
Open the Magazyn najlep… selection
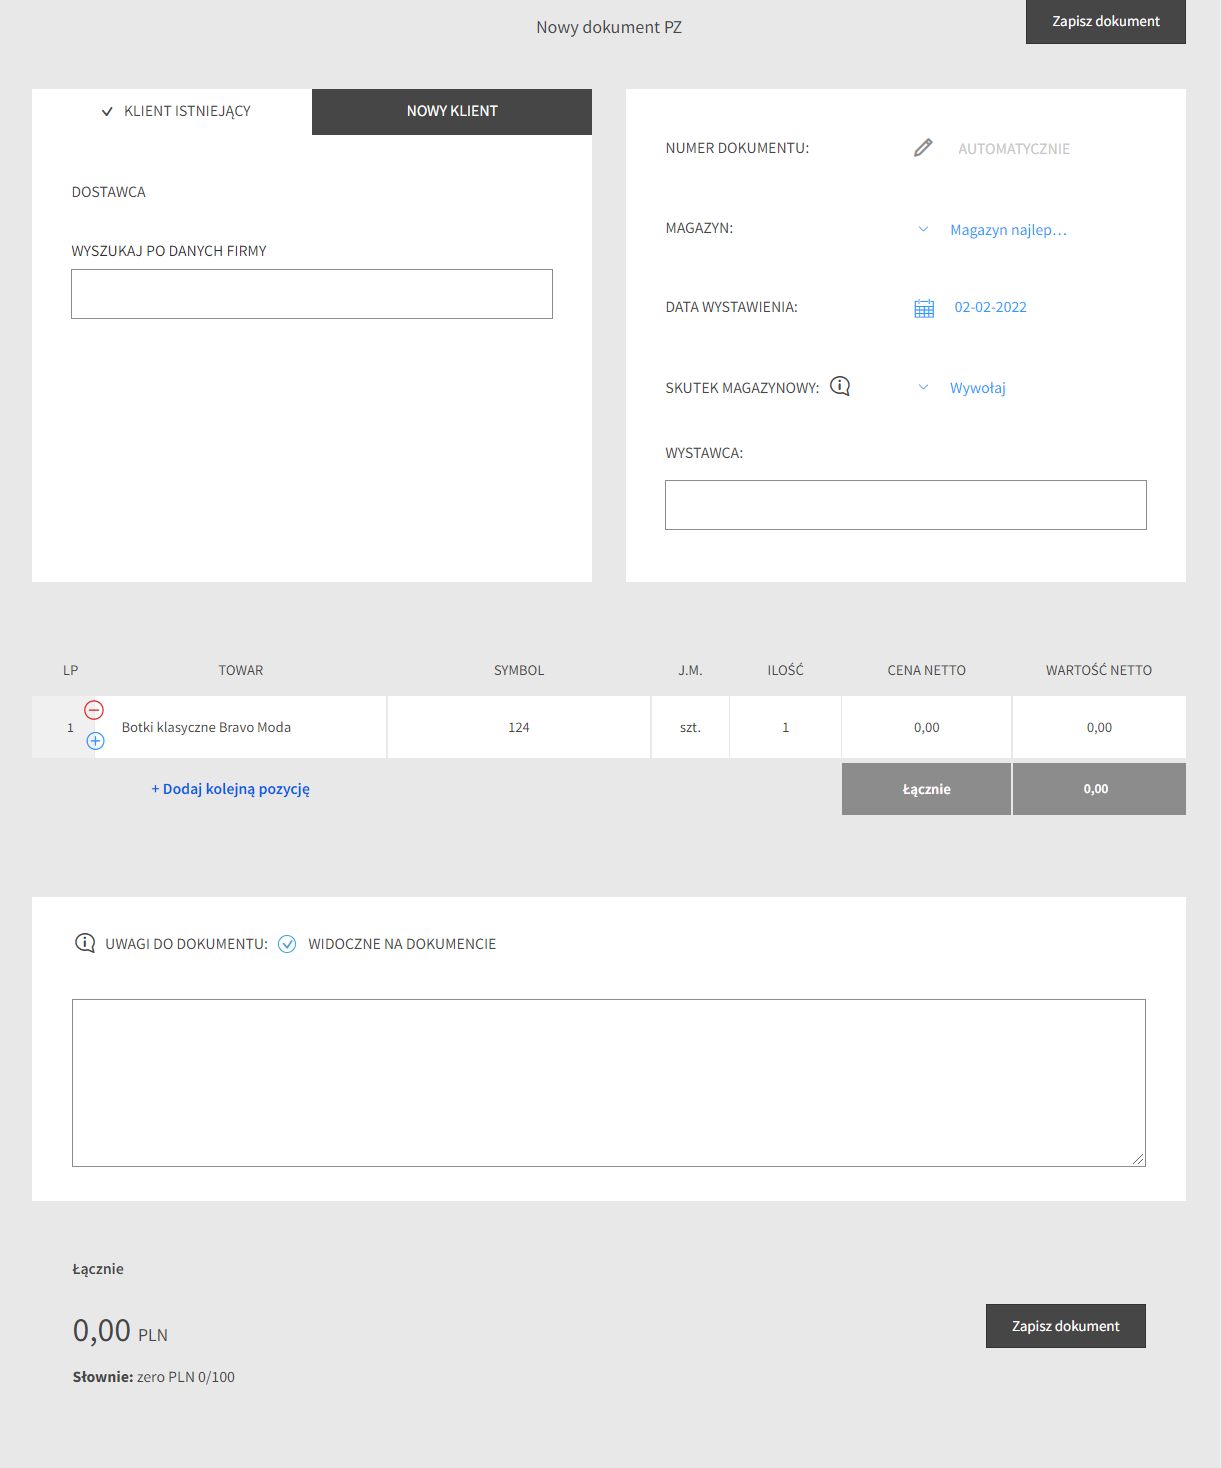pyautogui.click(x=1008, y=230)
